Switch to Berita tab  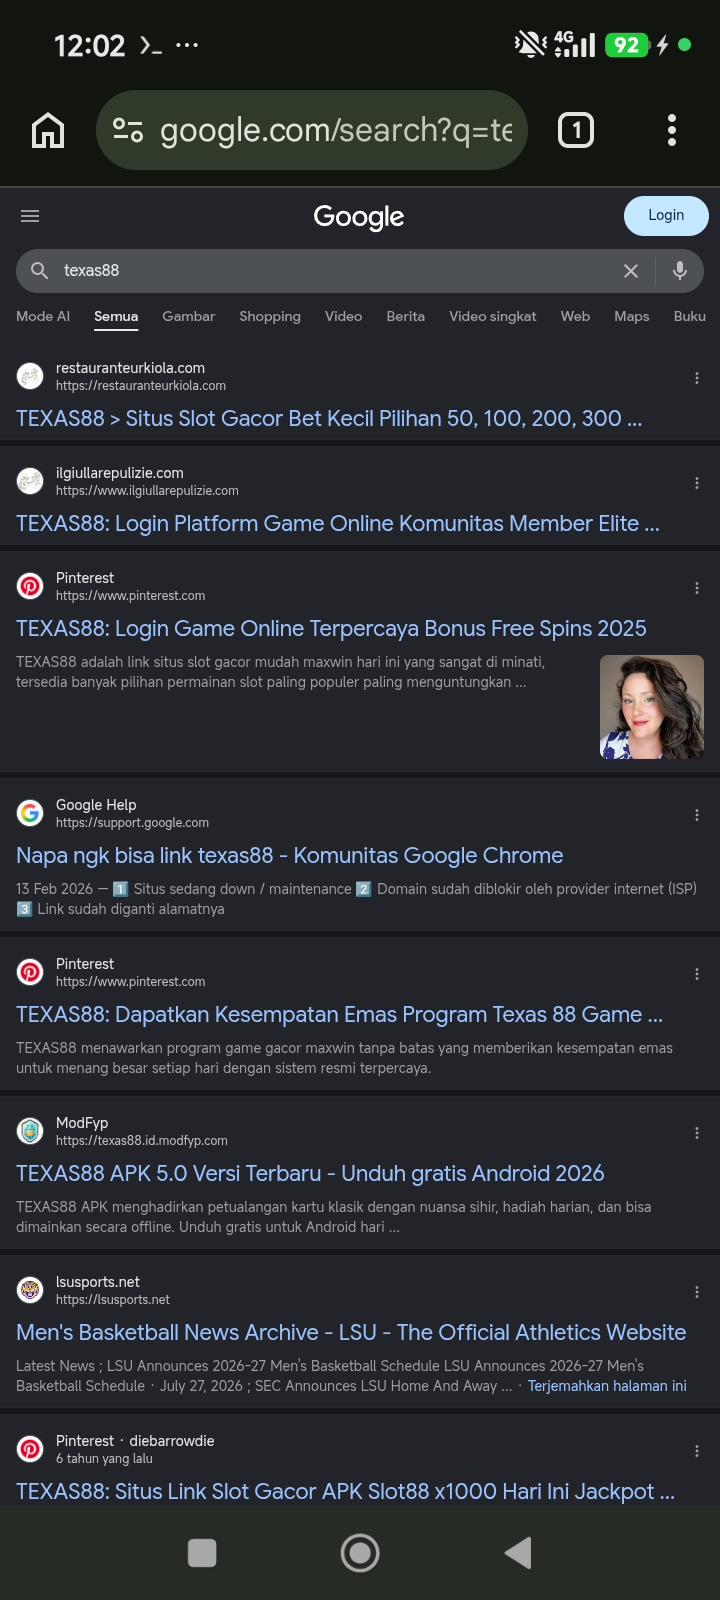pos(405,316)
